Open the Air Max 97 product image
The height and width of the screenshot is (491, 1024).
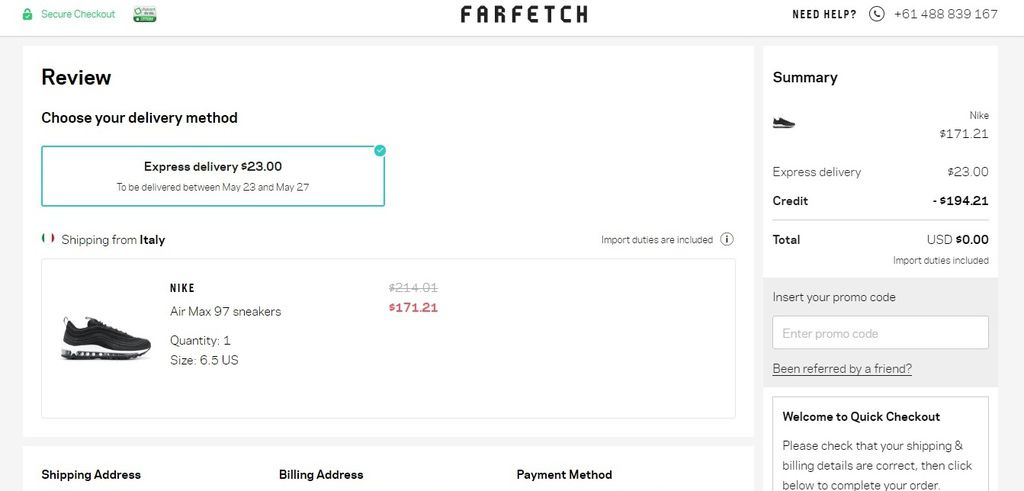[106, 338]
